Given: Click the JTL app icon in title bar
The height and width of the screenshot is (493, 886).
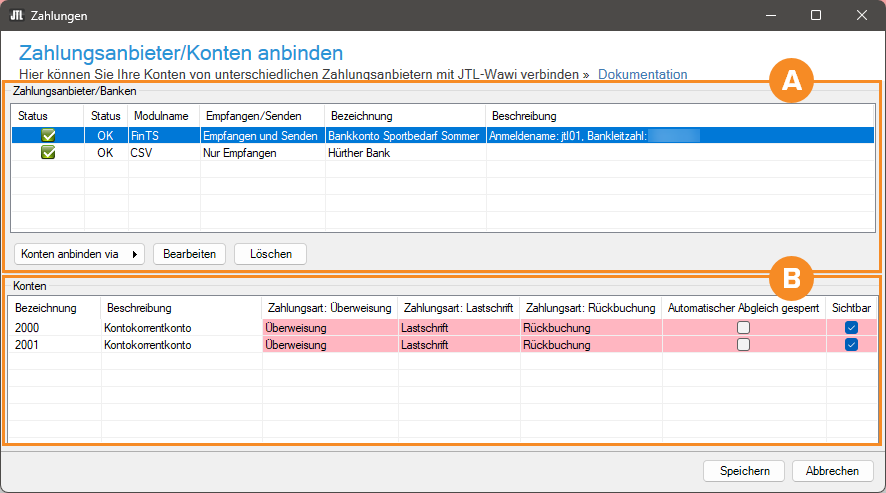Looking at the screenshot, I should [x=17, y=16].
